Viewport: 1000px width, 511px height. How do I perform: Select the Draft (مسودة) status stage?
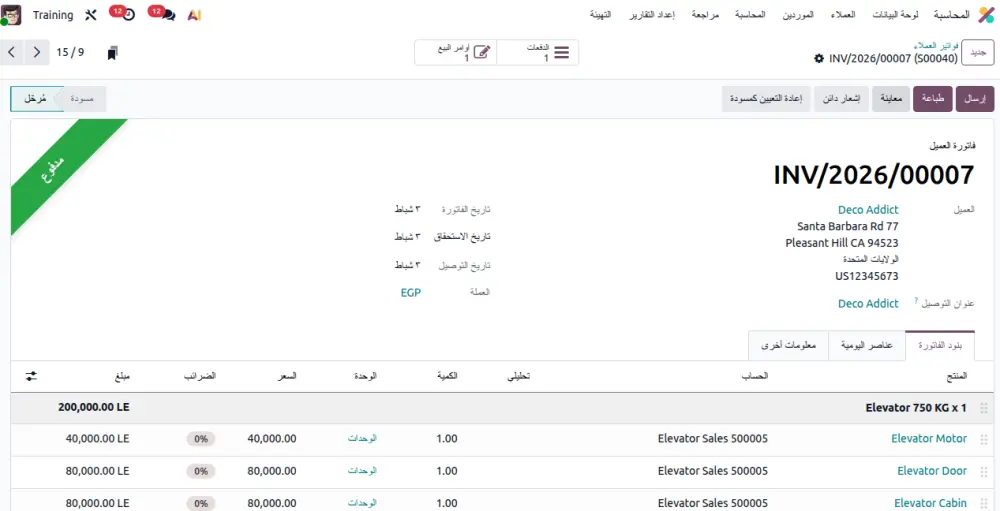click(82, 99)
